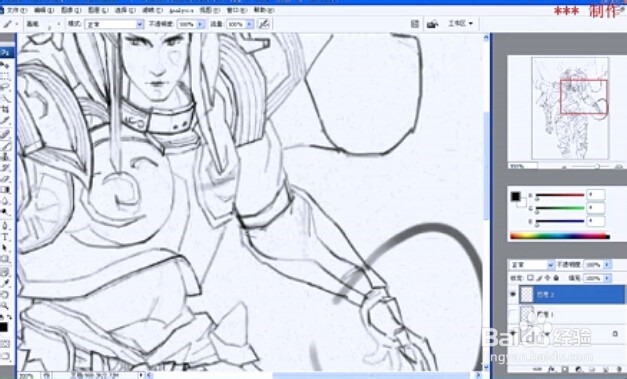Change the screen mode at toolbox bottom
Viewport: 627px width, 379px height.
coord(5,355)
